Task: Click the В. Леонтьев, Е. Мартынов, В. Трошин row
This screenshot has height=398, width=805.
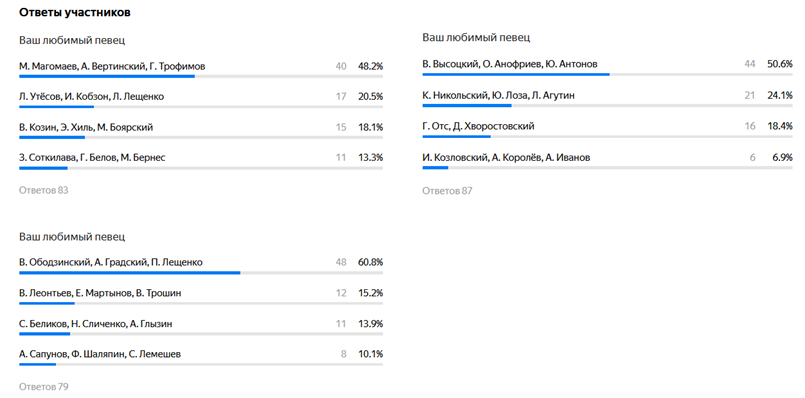Action: 201,296
